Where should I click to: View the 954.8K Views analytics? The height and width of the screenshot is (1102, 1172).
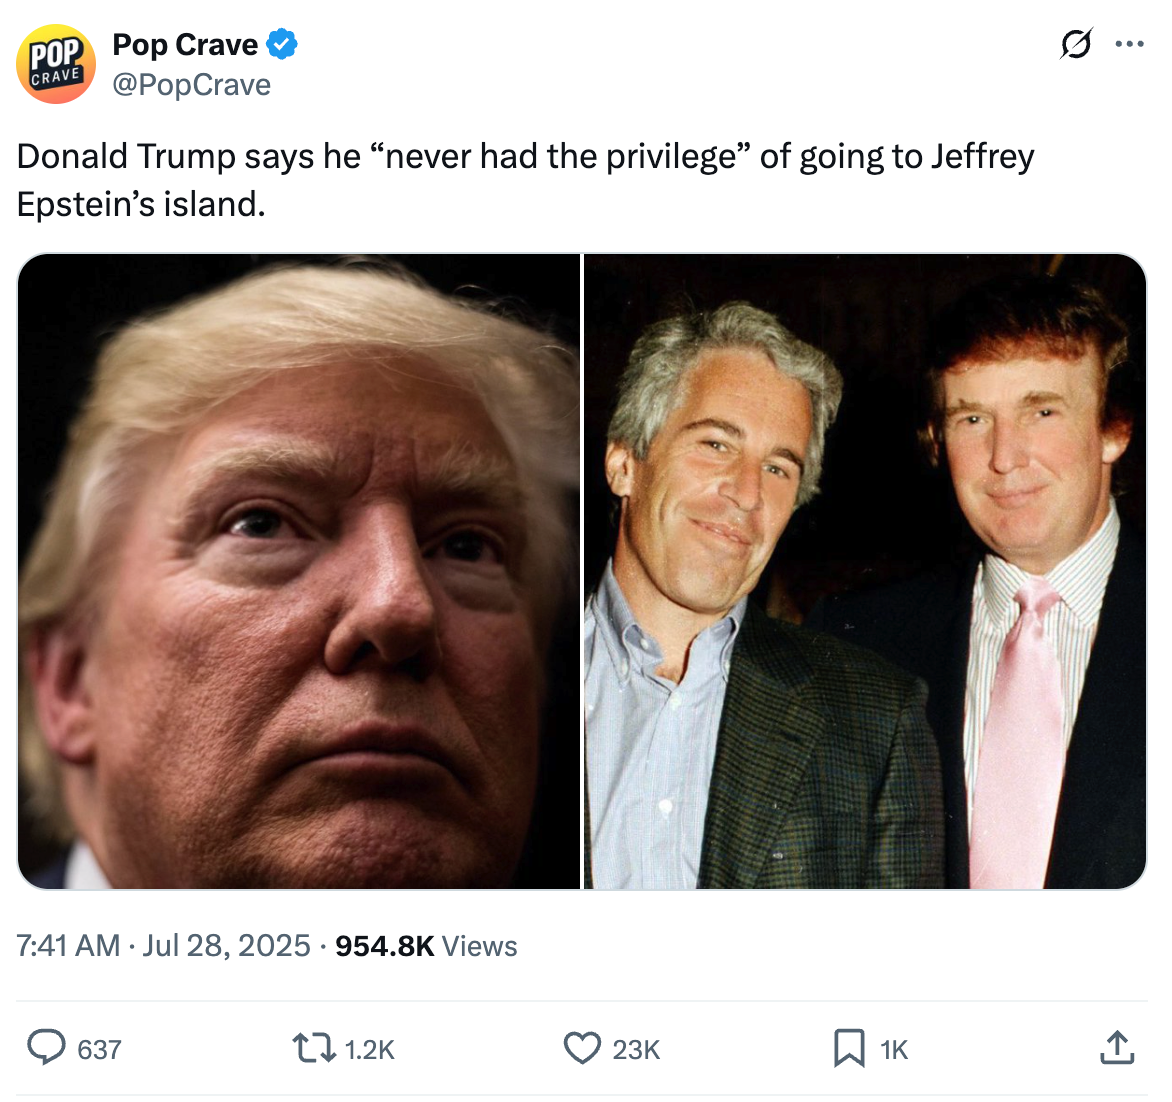(426, 946)
